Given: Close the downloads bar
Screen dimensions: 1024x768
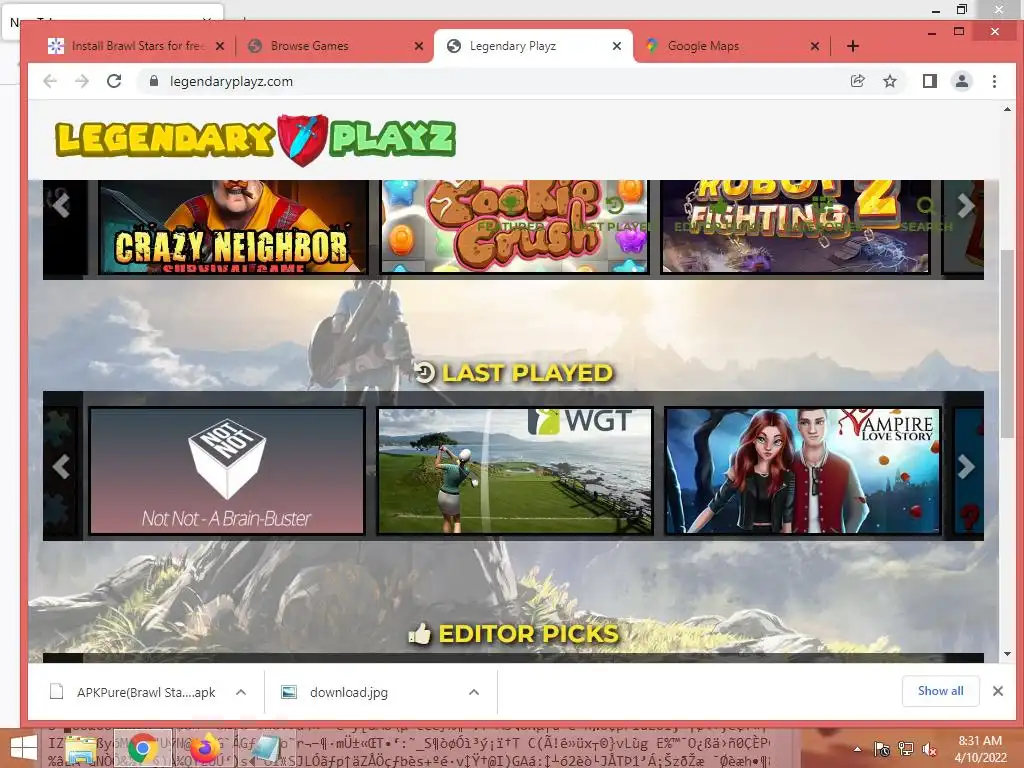Looking at the screenshot, I should coord(998,691).
